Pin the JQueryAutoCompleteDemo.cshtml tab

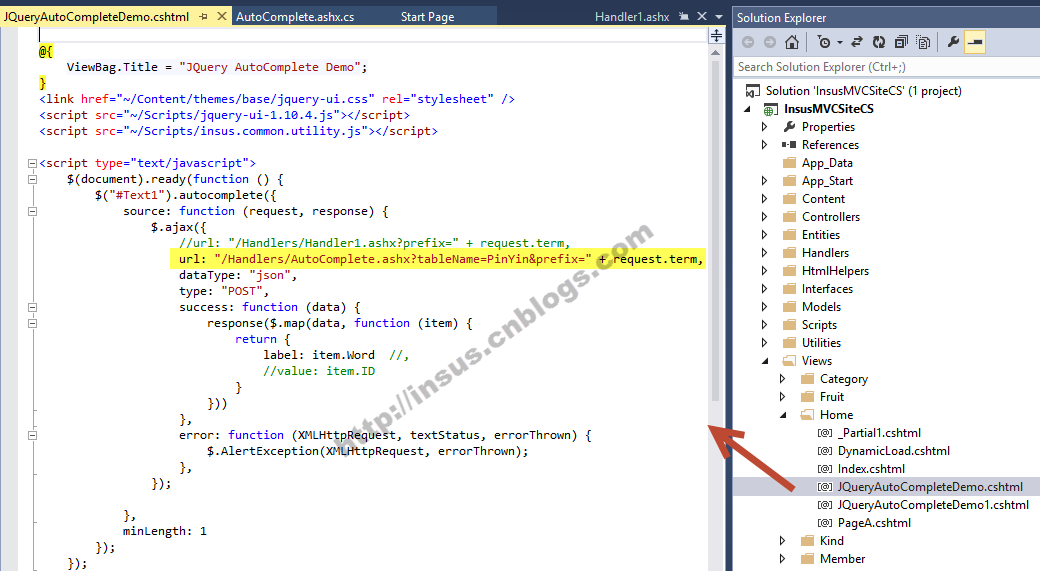(204, 17)
